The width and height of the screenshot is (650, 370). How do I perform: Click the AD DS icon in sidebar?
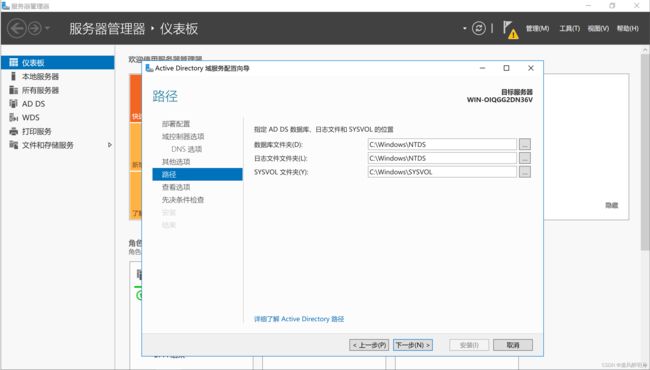14,104
